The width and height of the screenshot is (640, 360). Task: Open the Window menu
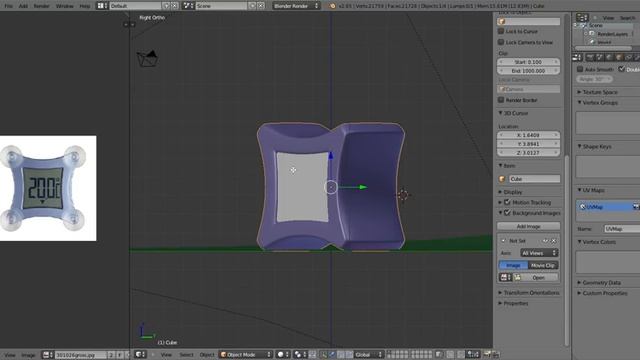tap(64, 6)
